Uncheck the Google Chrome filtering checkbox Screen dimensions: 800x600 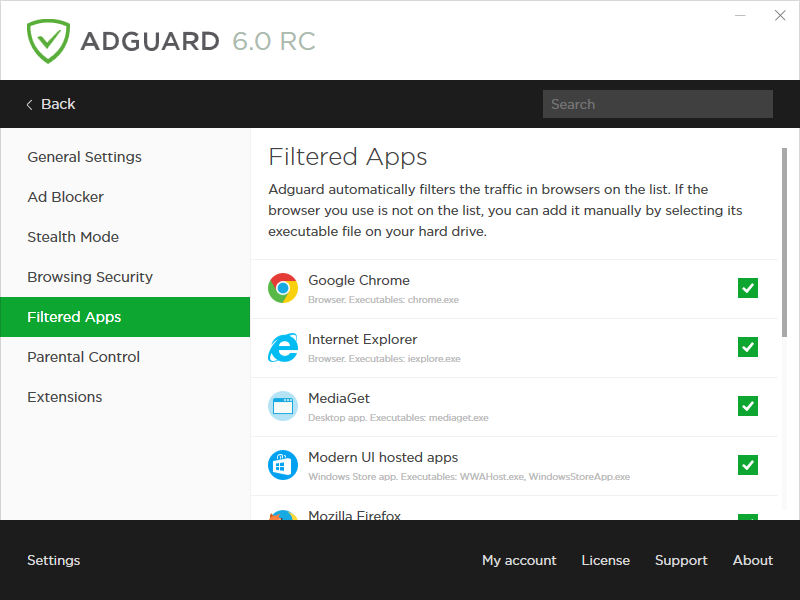pyautogui.click(x=747, y=288)
